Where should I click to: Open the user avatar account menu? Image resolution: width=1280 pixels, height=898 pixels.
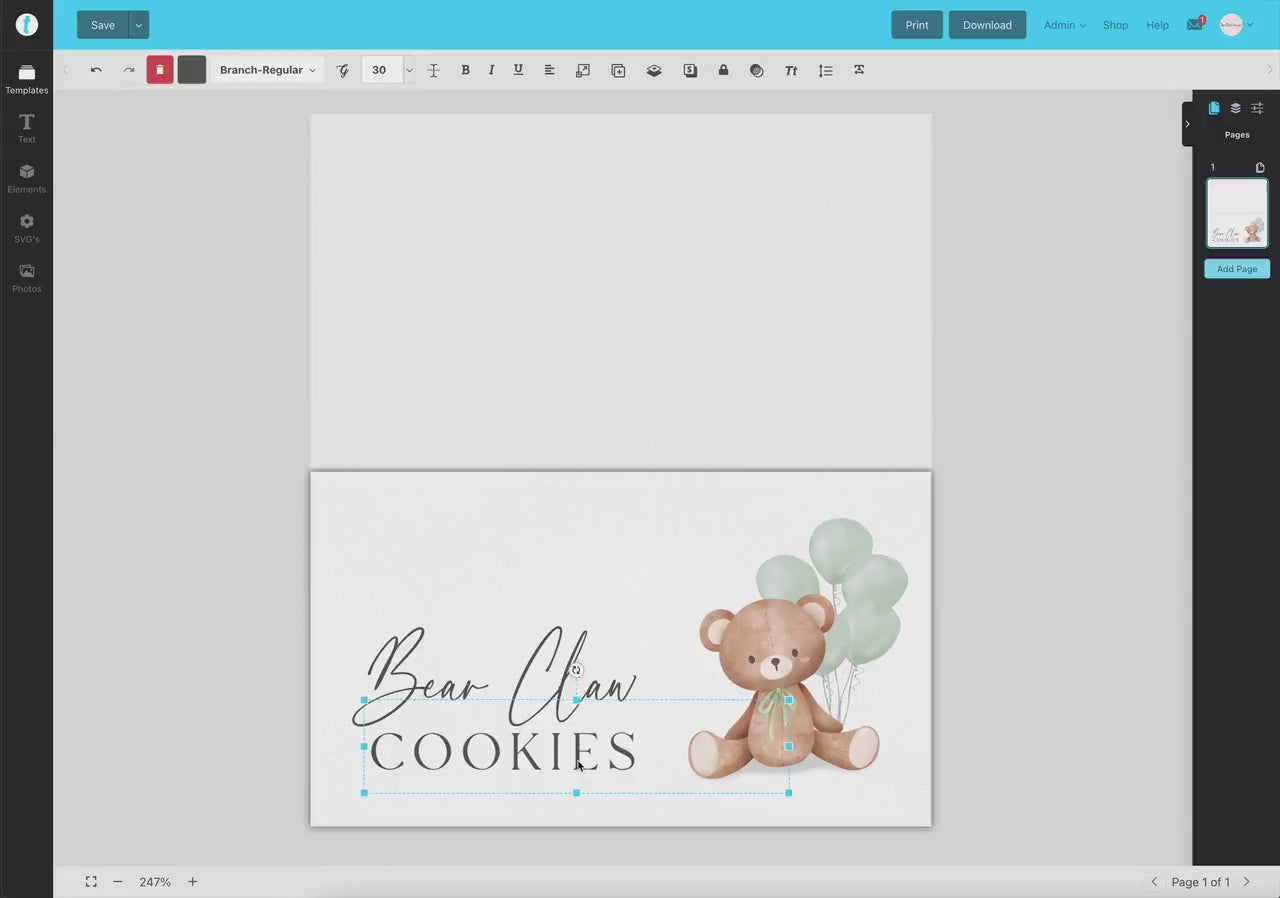point(1236,25)
